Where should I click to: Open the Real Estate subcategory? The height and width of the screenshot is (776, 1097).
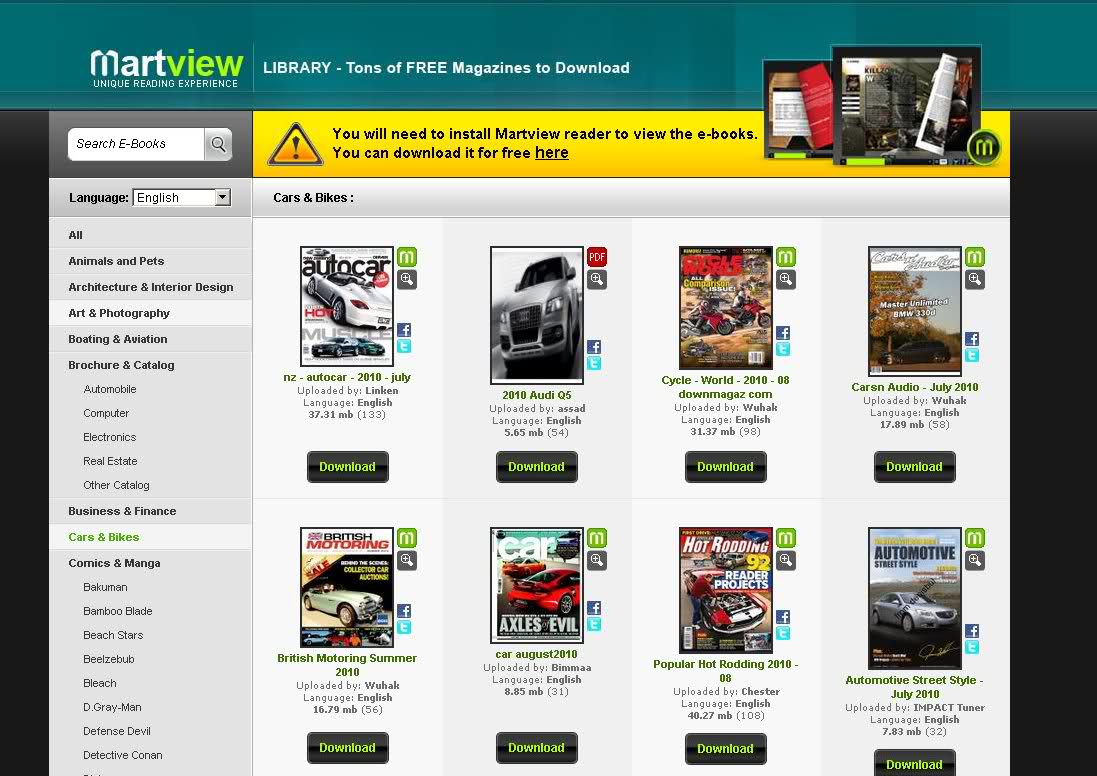coord(111,461)
